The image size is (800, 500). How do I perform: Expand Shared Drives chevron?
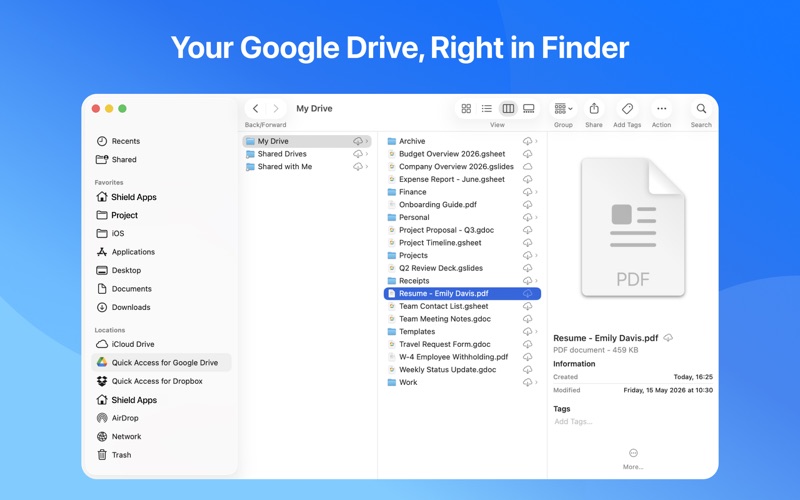[x=367, y=154]
